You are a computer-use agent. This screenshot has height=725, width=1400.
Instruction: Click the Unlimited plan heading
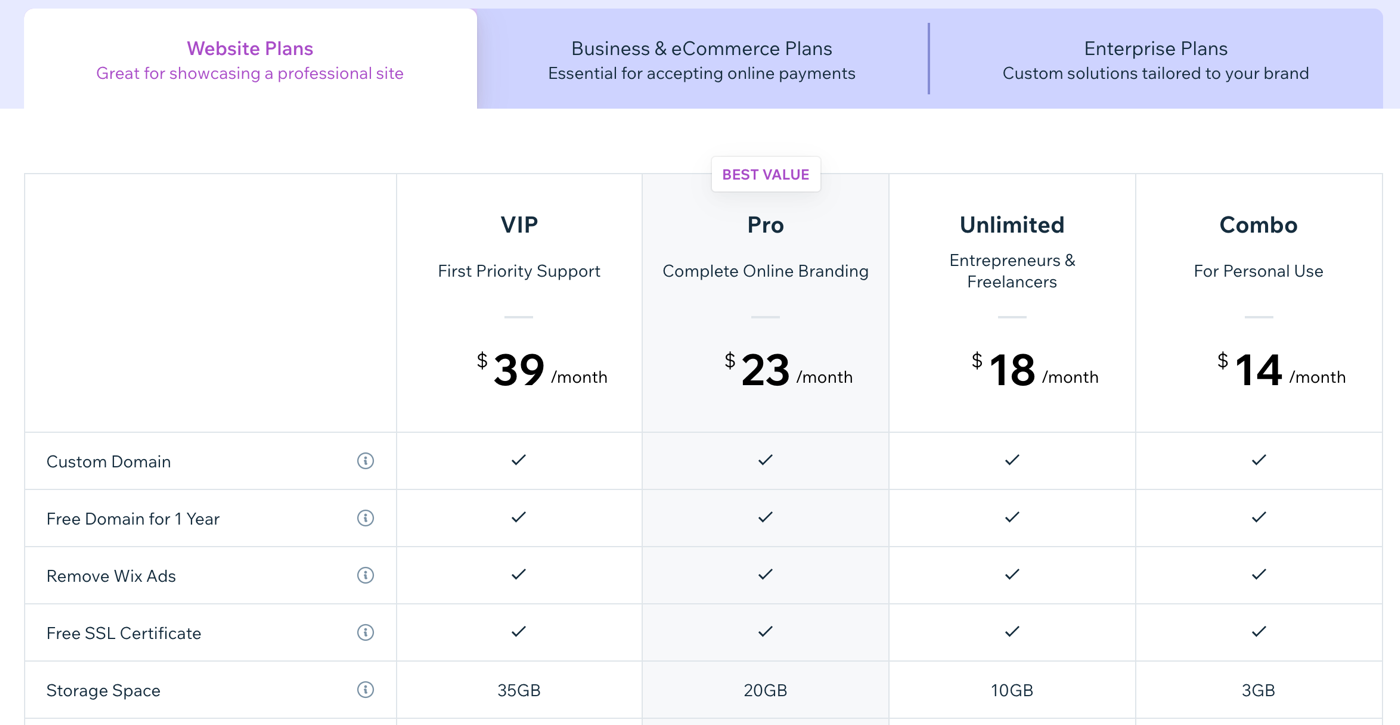[1012, 225]
